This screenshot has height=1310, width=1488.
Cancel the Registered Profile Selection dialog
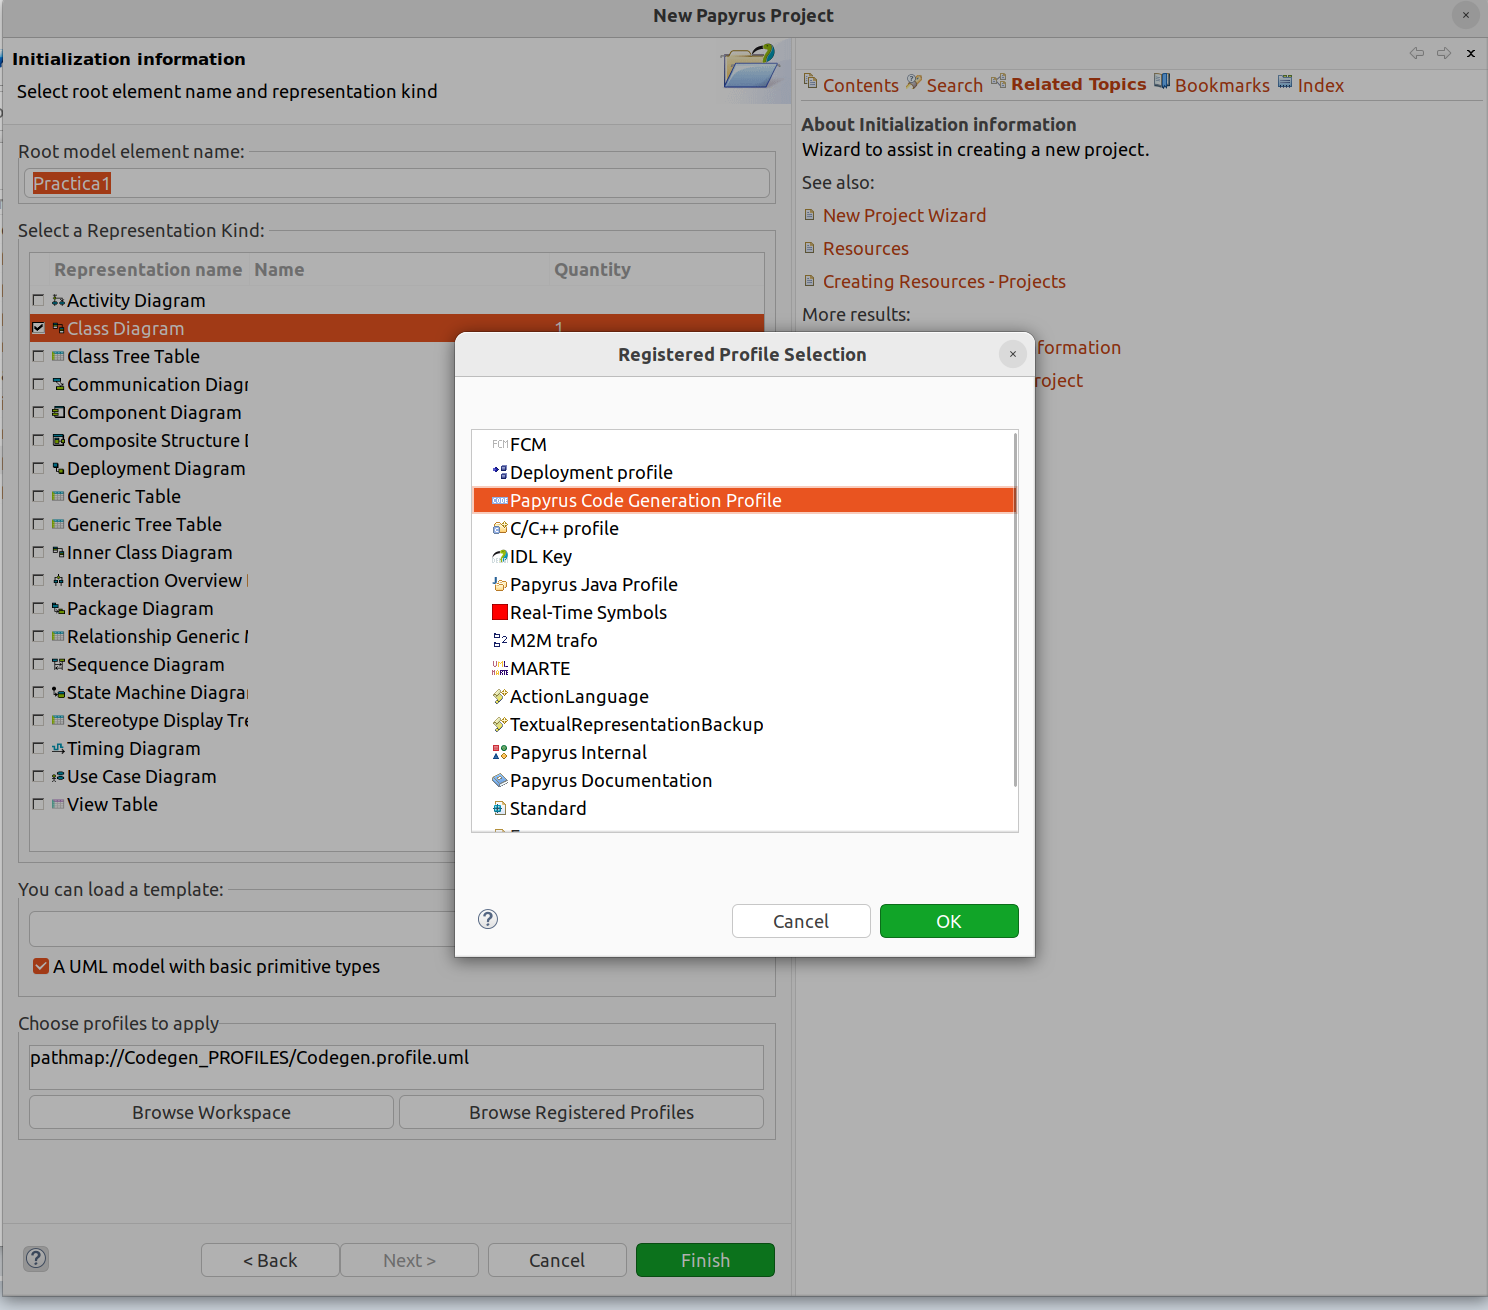pos(801,921)
